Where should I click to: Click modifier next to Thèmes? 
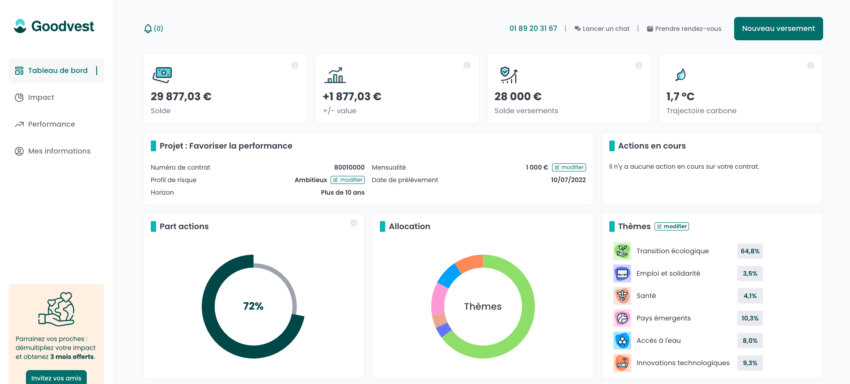click(x=672, y=227)
